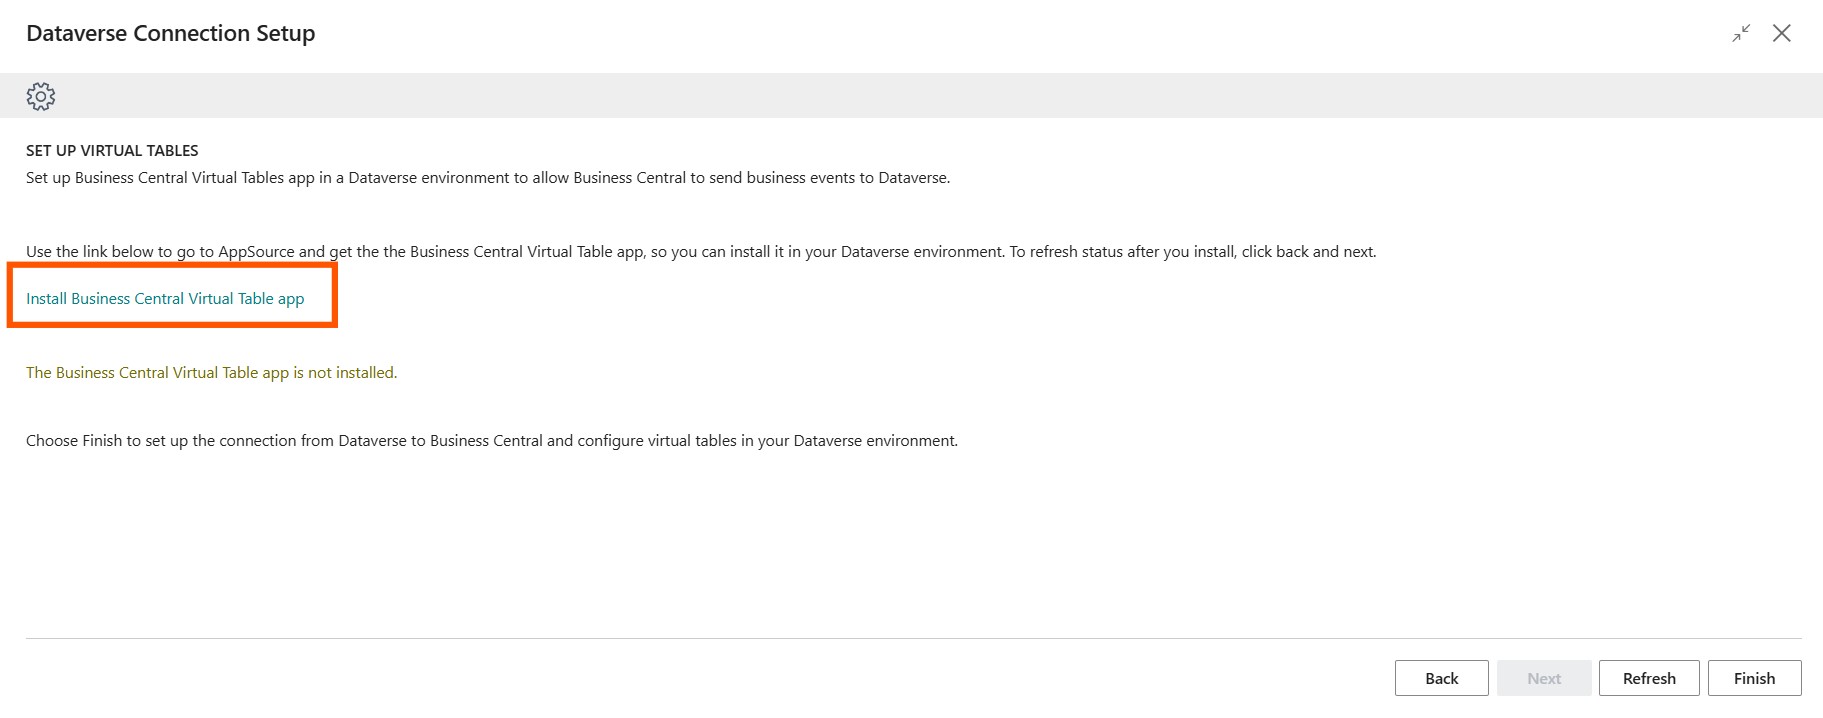Go back with the Back button
Image resolution: width=1823 pixels, height=718 pixels.
[x=1441, y=678]
